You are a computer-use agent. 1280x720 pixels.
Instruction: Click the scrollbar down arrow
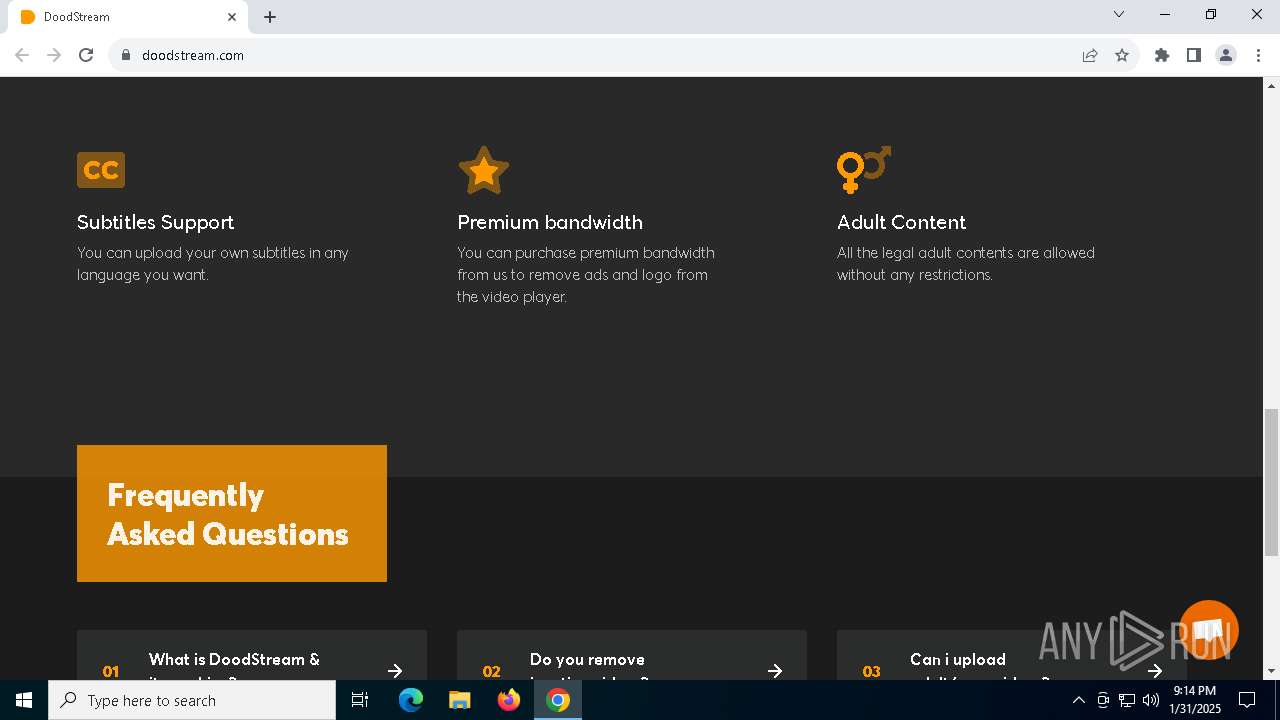[x=1271, y=671]
